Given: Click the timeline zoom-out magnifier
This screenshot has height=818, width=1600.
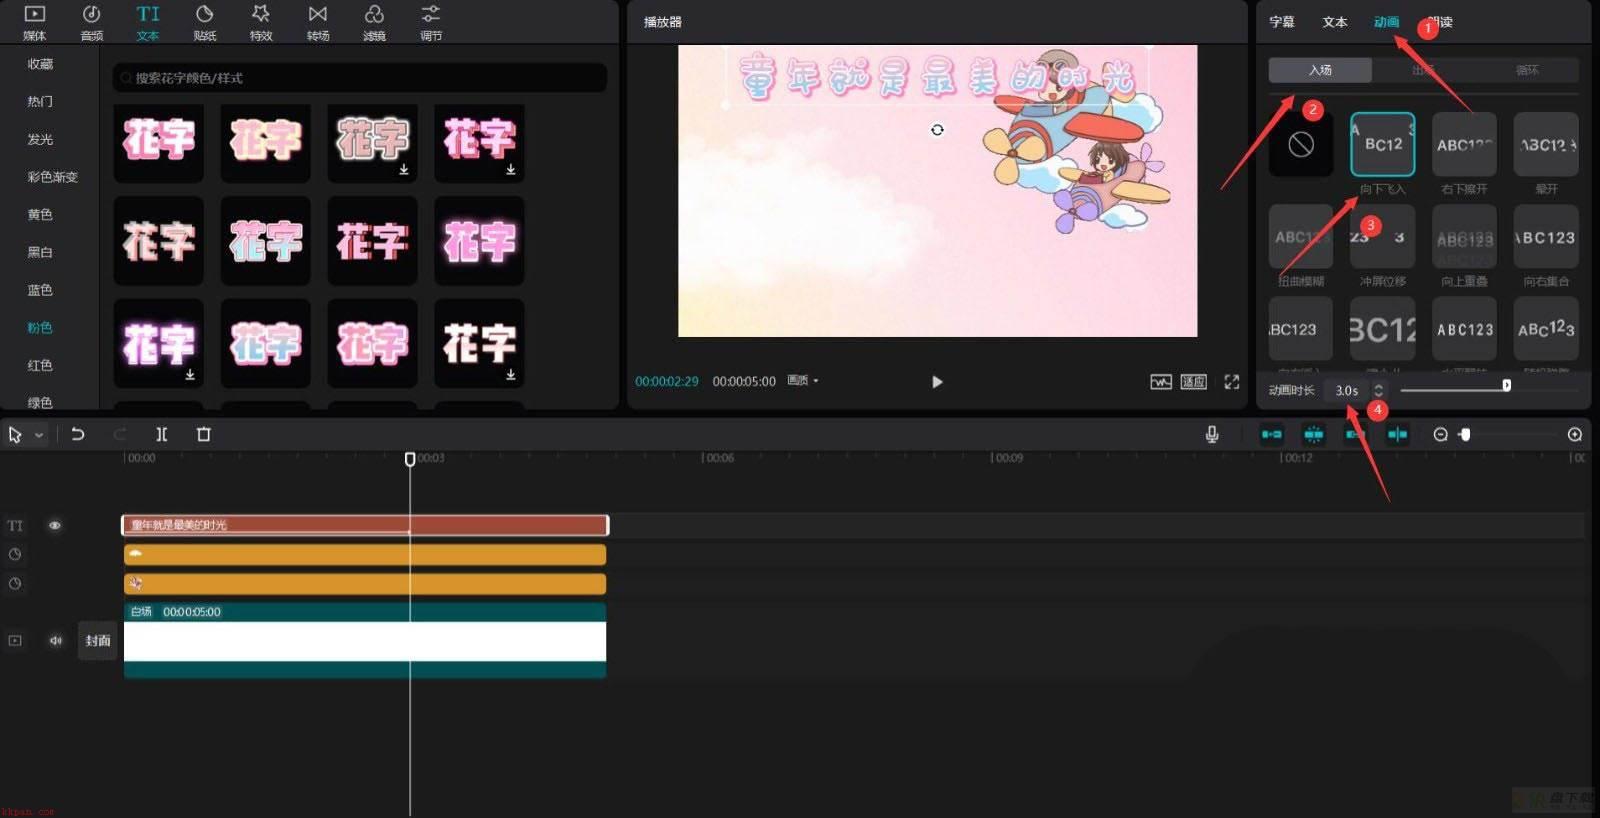Looking at the screenshot, I should 1440,434.
